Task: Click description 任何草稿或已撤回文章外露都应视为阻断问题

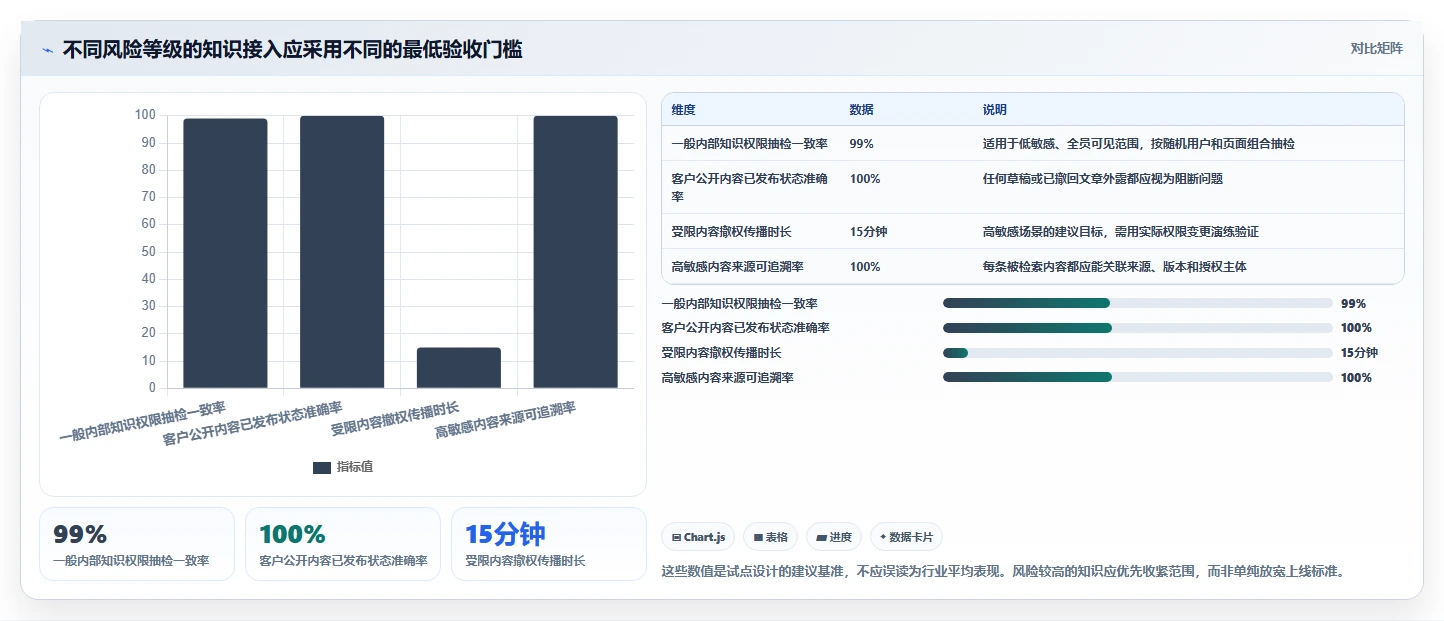Action: point(1103,179)
